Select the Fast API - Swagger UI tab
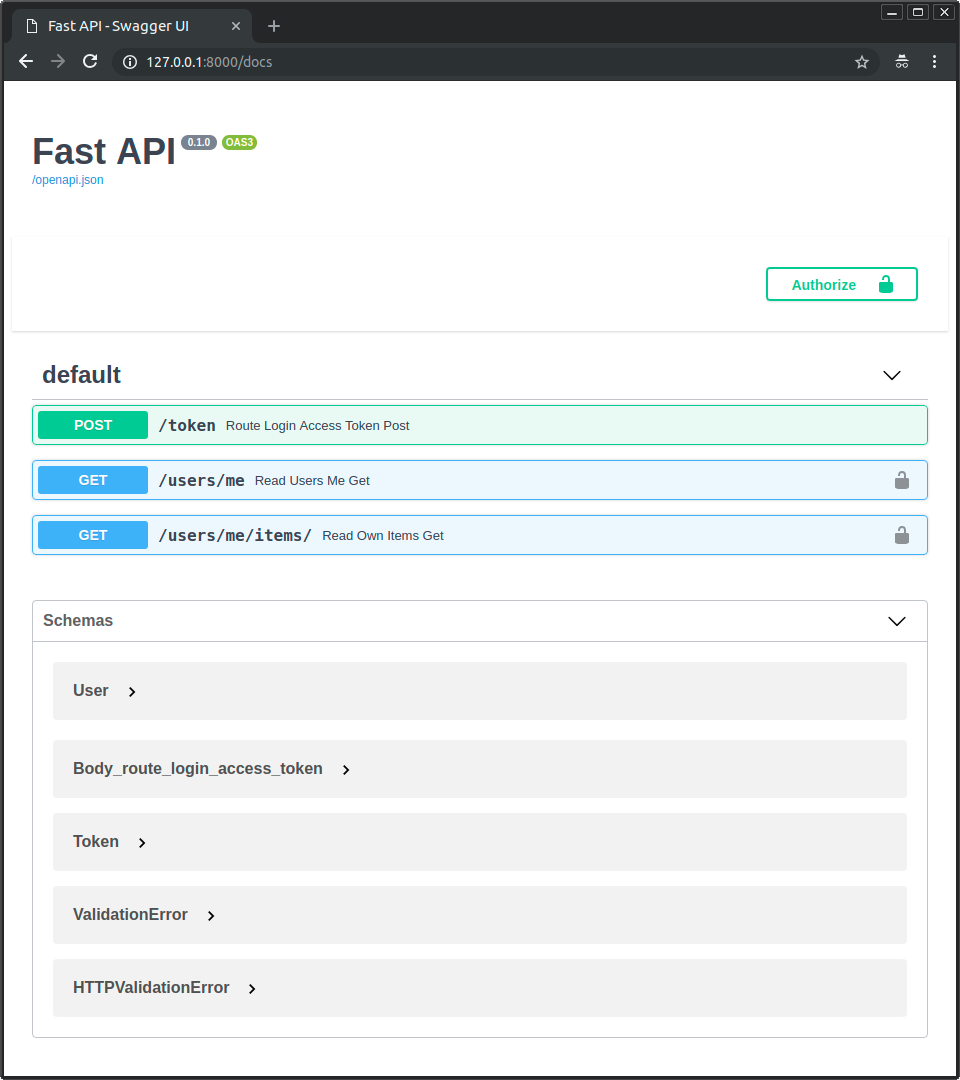960x1080 pixels. 118,26
